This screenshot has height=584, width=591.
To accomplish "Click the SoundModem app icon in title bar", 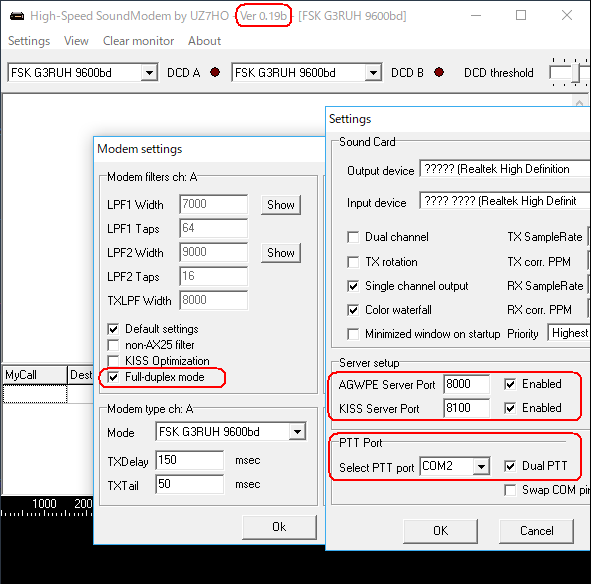I will 17,16.
